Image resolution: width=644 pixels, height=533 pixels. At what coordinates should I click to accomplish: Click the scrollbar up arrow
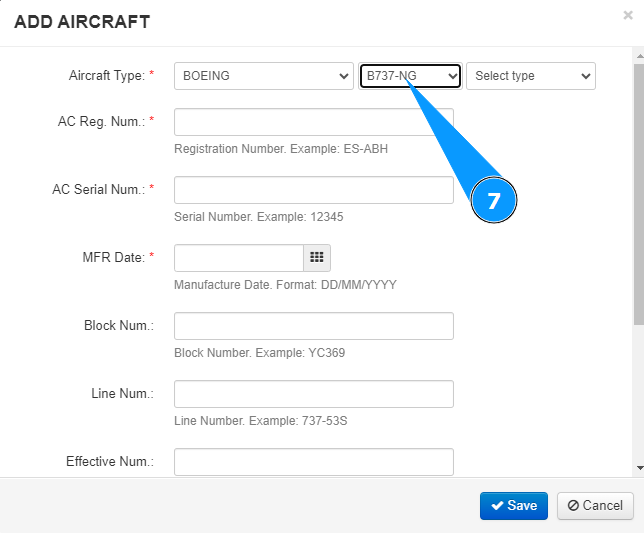639,57
